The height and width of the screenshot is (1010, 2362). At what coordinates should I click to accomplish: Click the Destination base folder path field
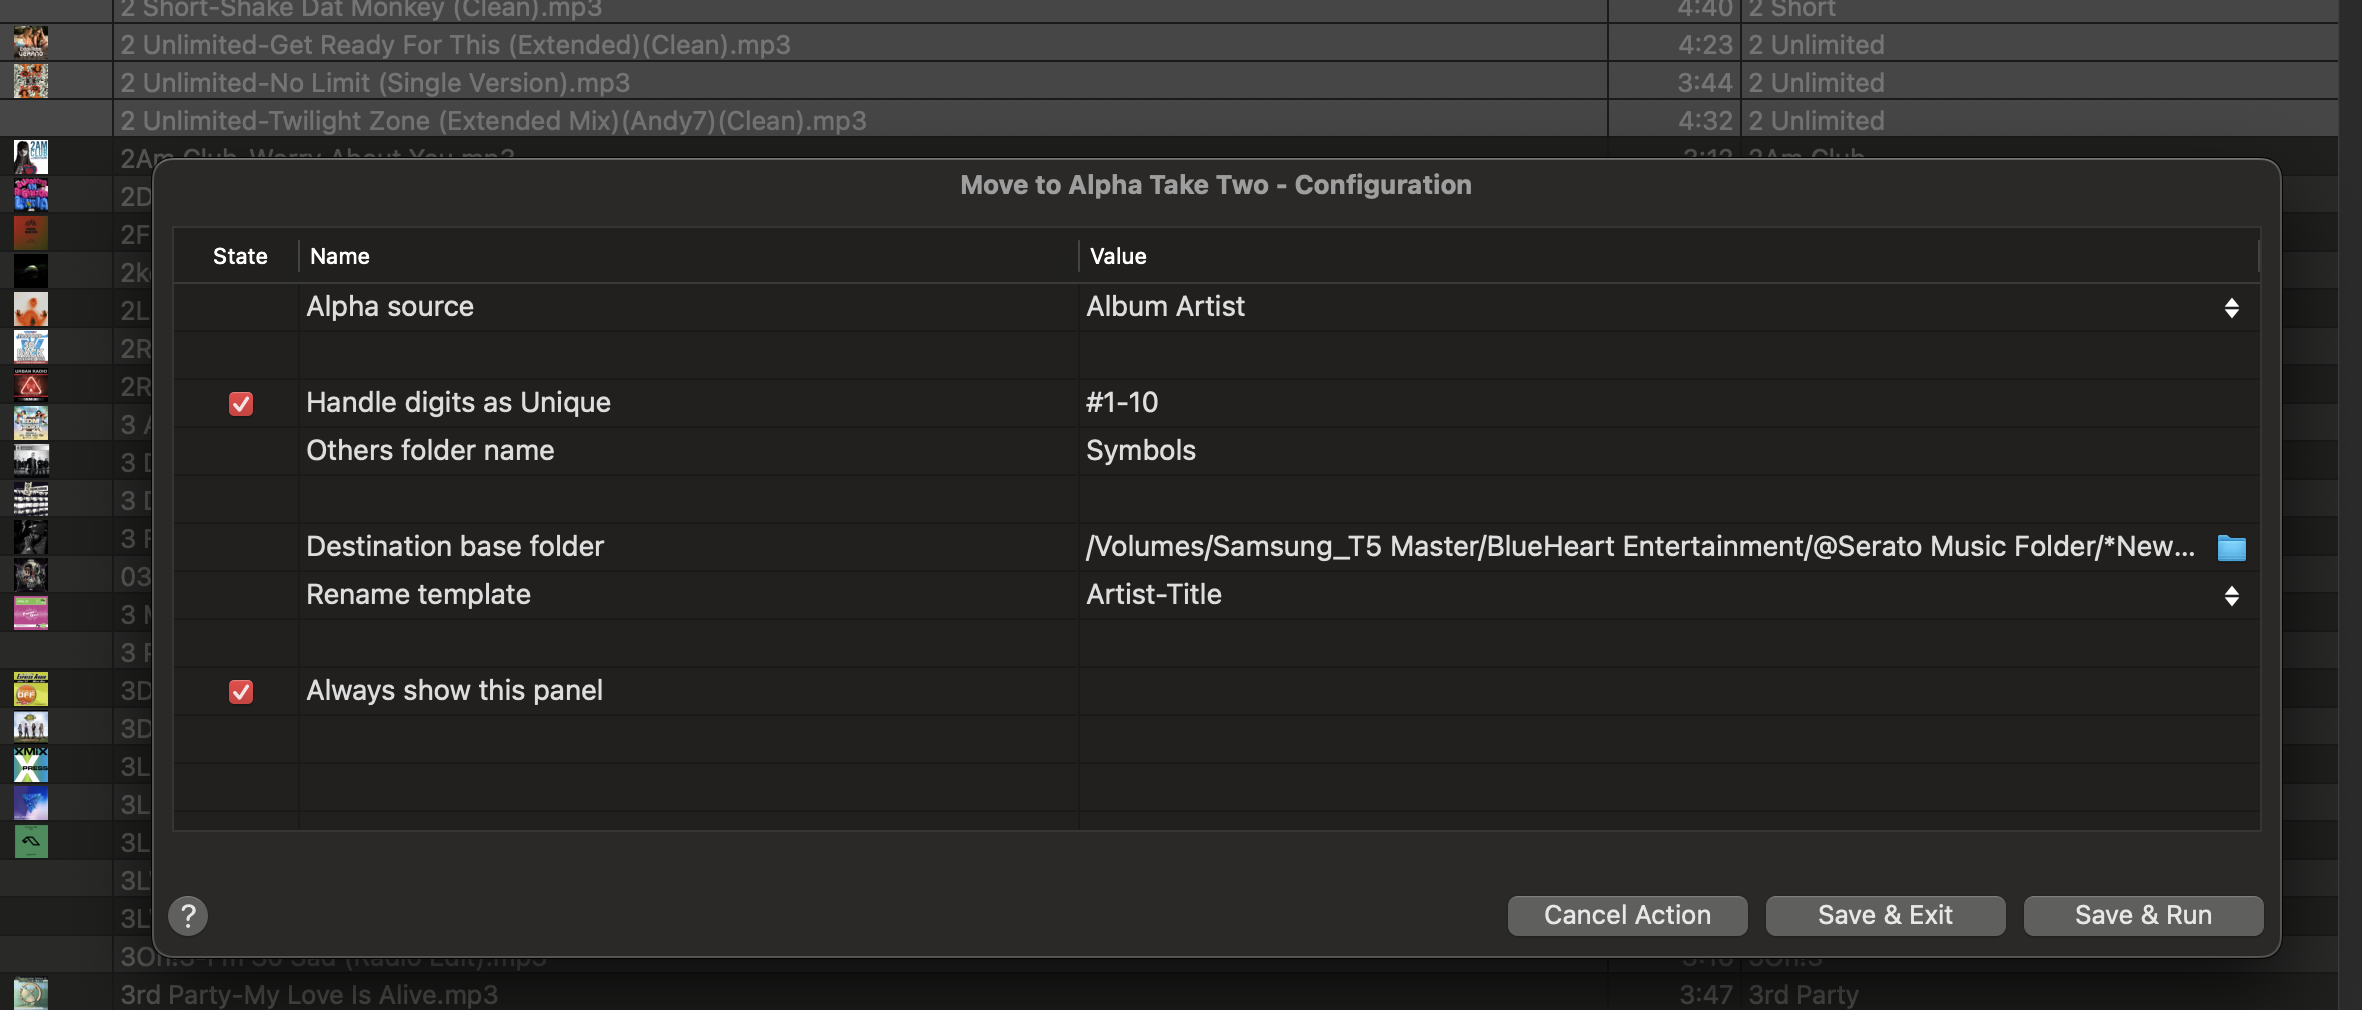point(1640,547)
